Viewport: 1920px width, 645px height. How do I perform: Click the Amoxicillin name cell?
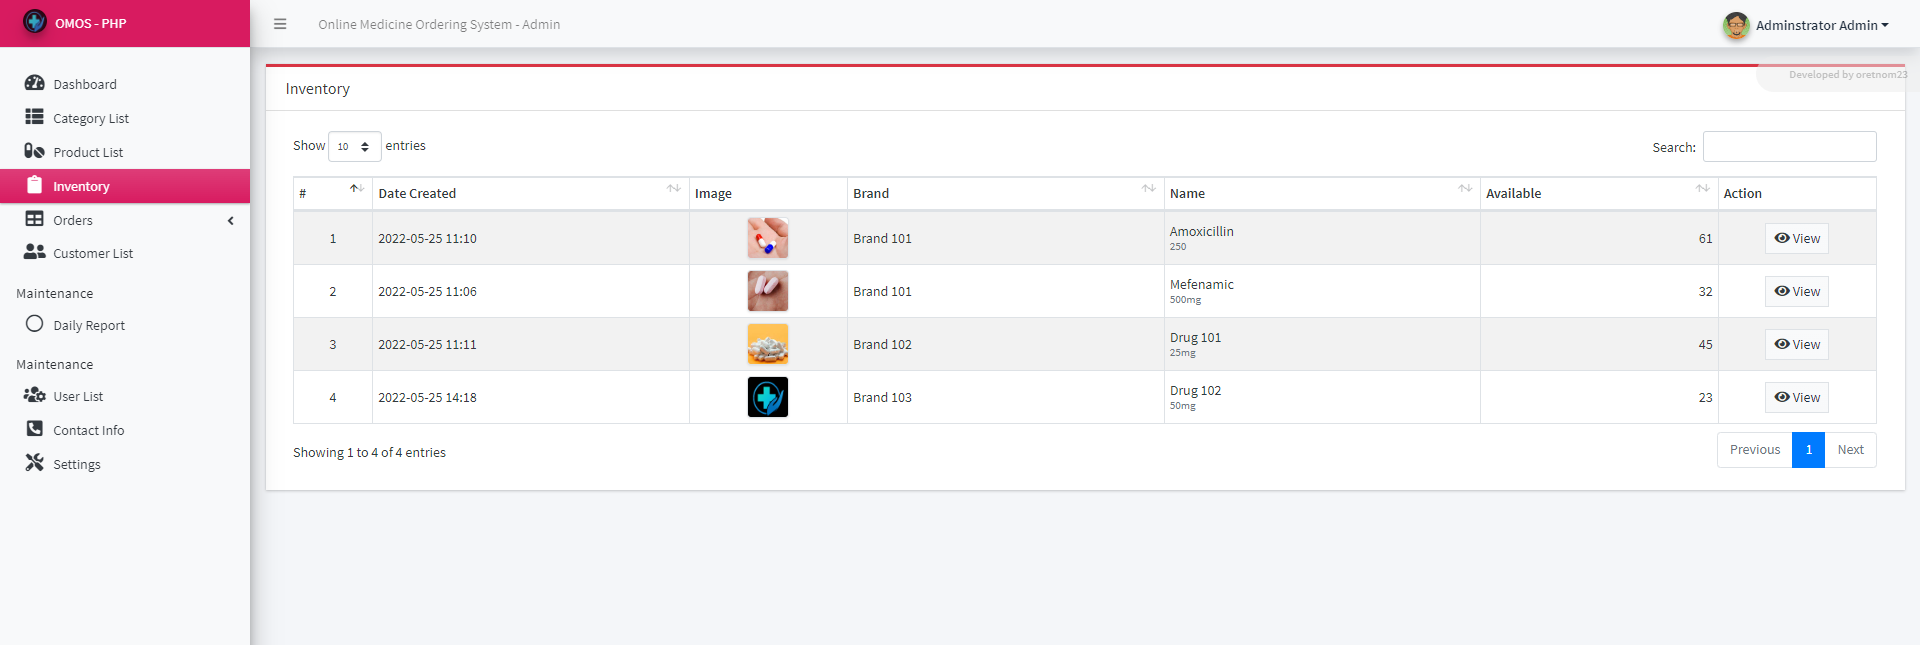point(1322,238)
